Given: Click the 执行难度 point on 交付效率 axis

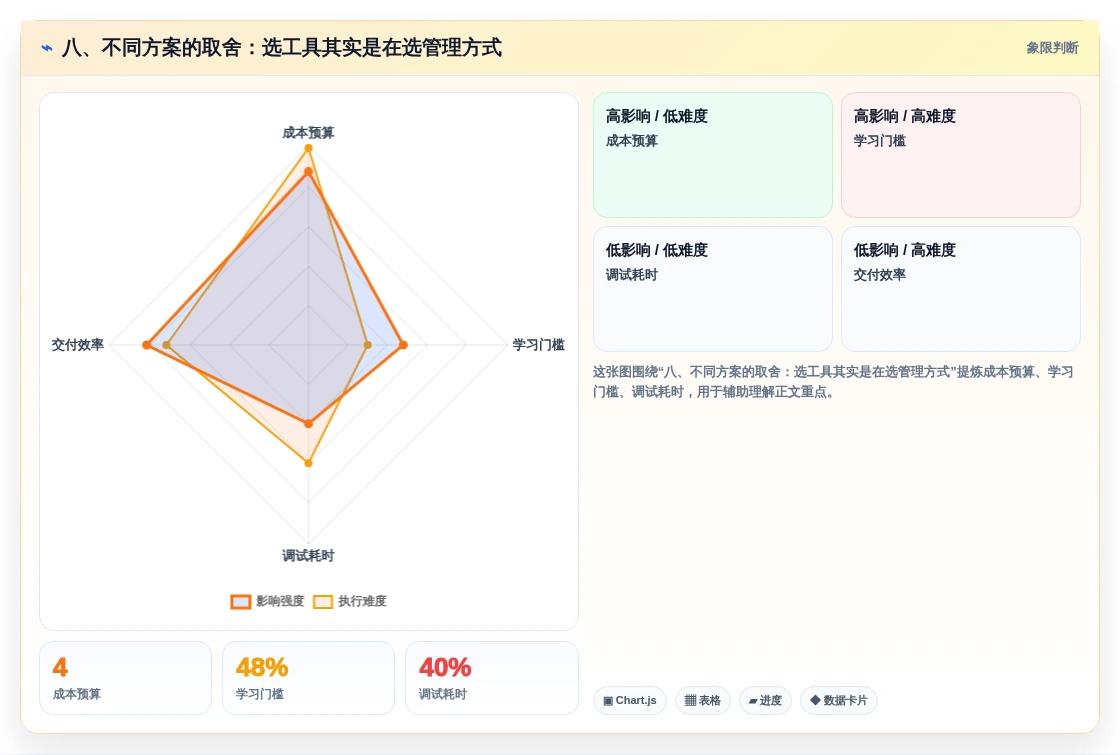Looking at the screenshot, I should coord(166,345).
